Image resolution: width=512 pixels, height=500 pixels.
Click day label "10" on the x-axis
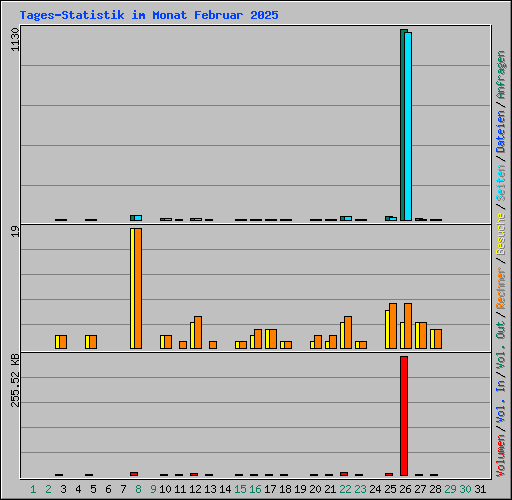pos(165,489)
